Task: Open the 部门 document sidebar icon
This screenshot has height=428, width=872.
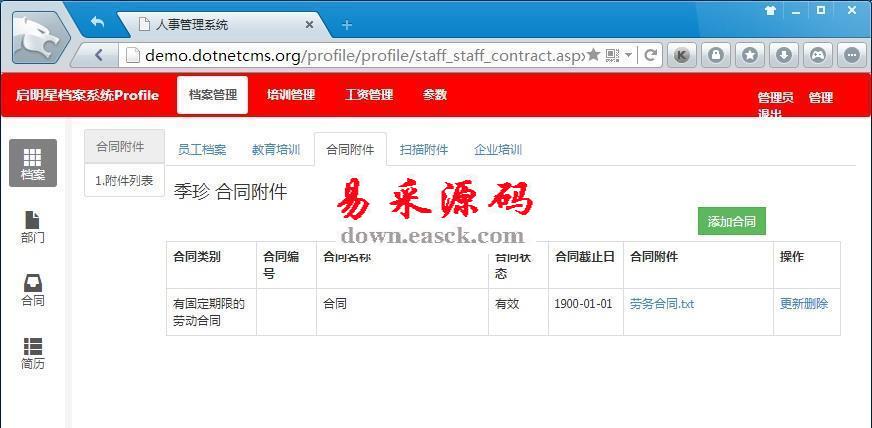Action: (x=33, y=227)
